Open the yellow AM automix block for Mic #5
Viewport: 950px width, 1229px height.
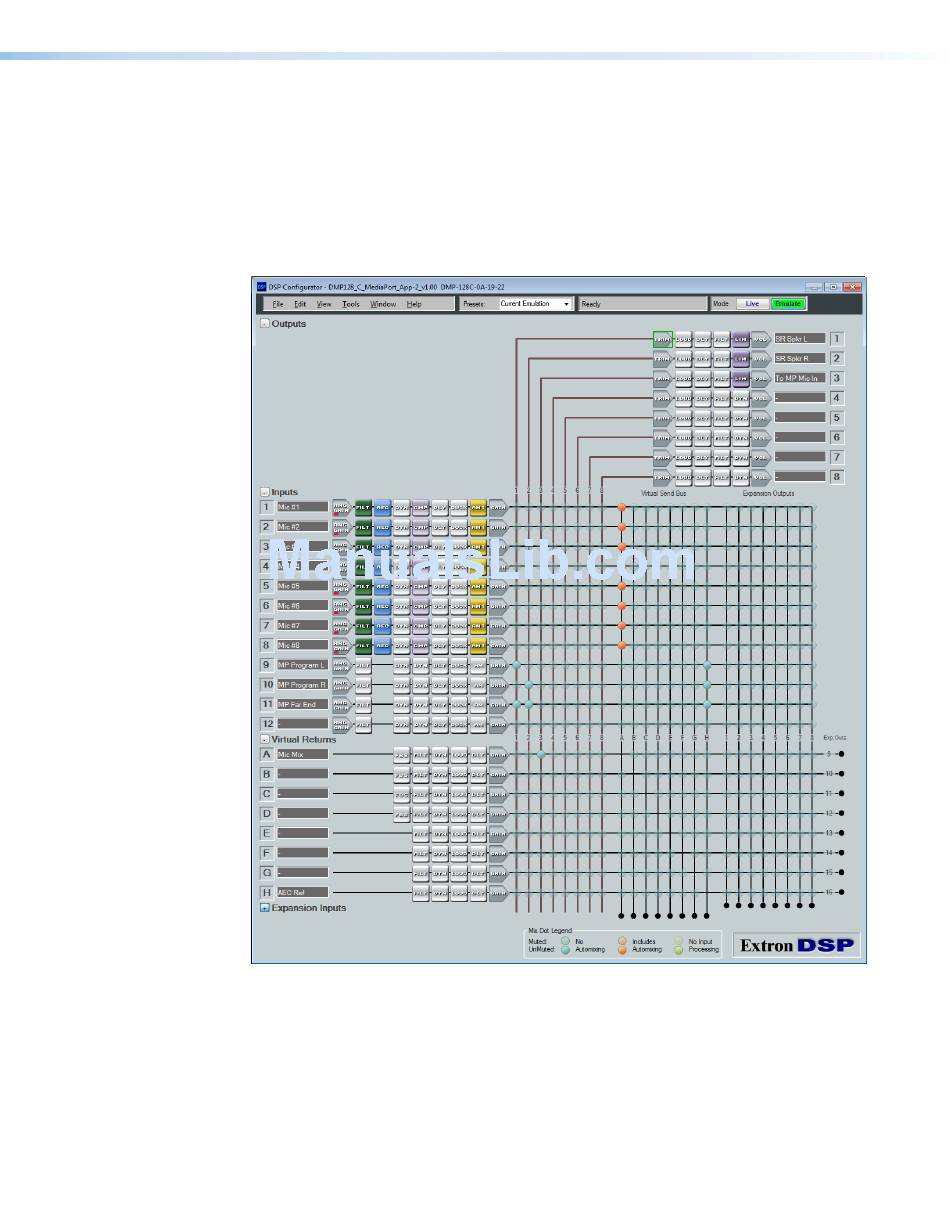click(478, 586)
